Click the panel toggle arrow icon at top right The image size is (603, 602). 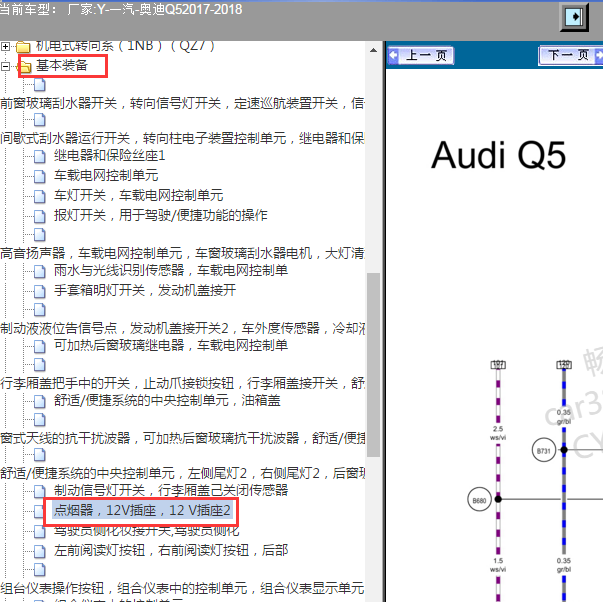(575, 17)
